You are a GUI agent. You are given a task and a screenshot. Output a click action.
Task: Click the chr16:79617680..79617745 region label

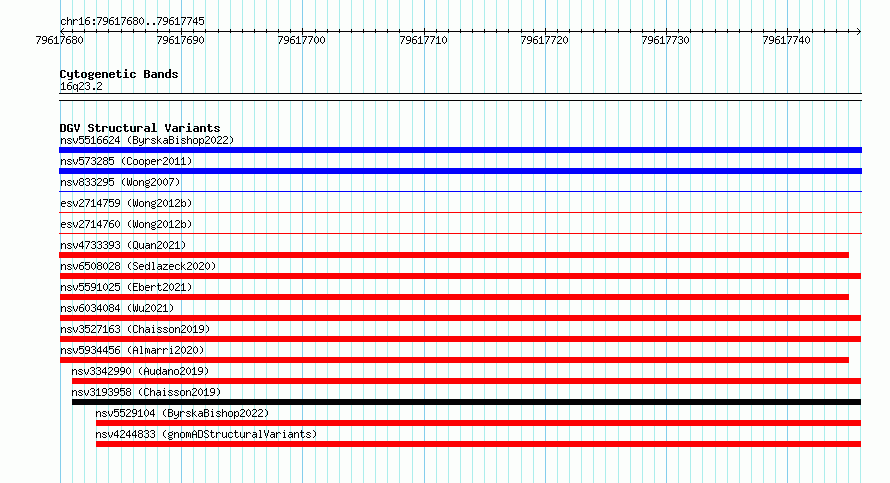coord(132,22)
